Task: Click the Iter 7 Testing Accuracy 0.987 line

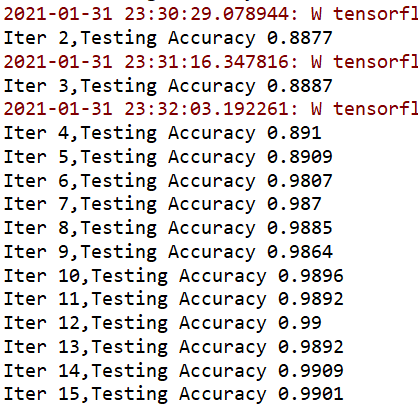Action: (163, 204)
